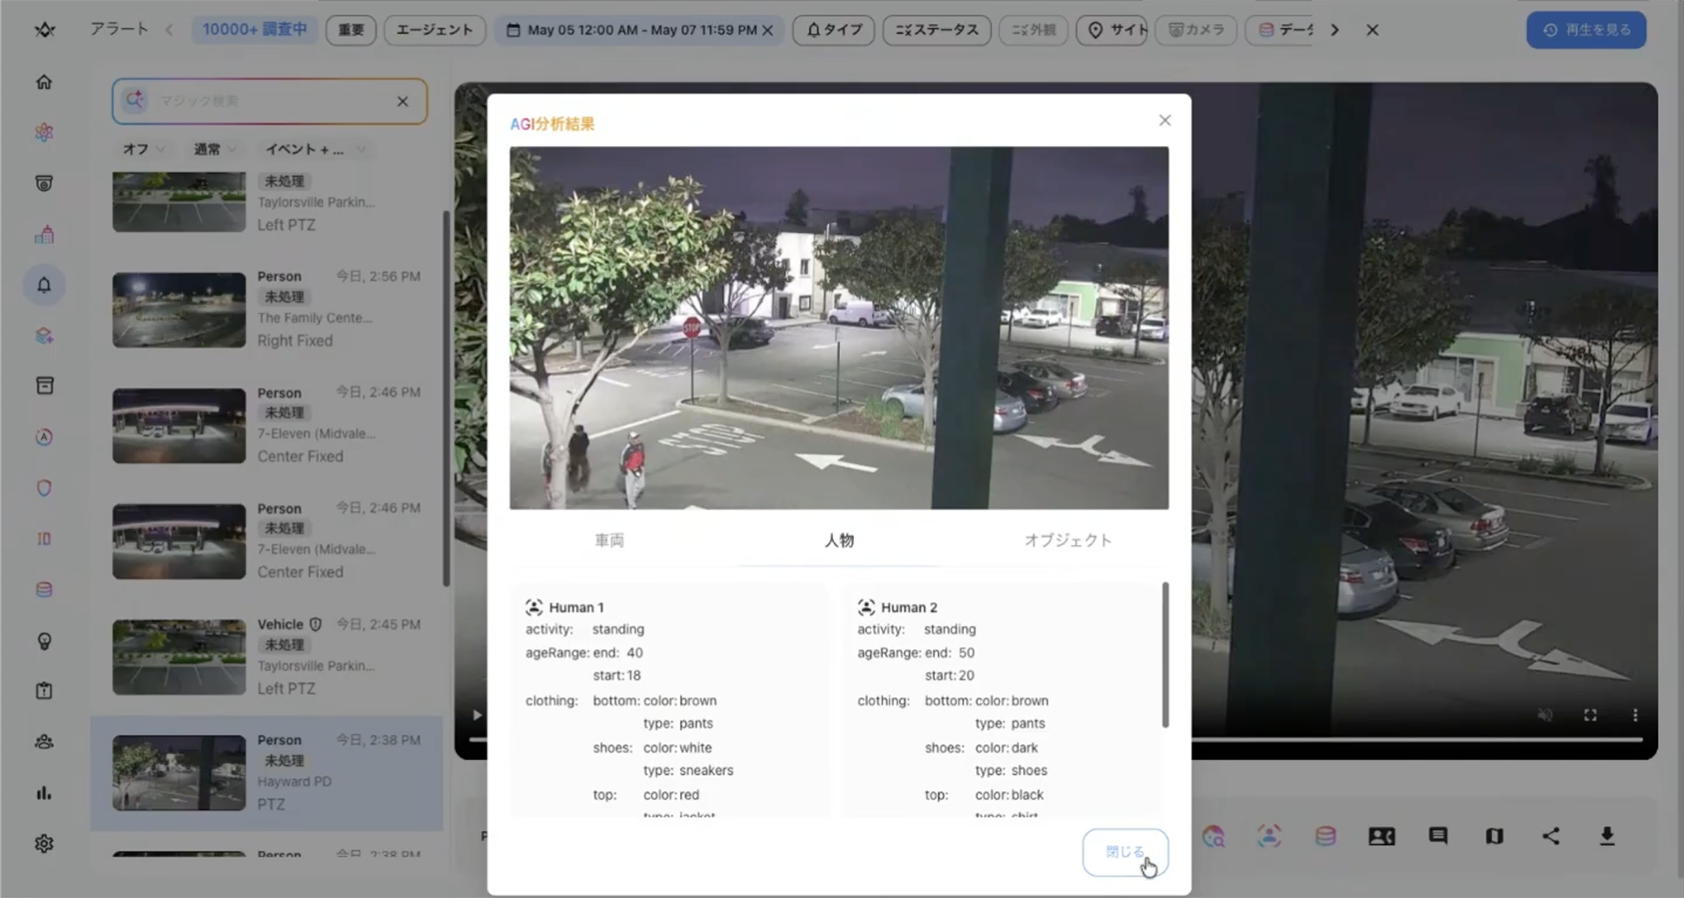
Task: Click the 10000+ 調査中 button
Action: pyautogui.click(x=255, y=30)
